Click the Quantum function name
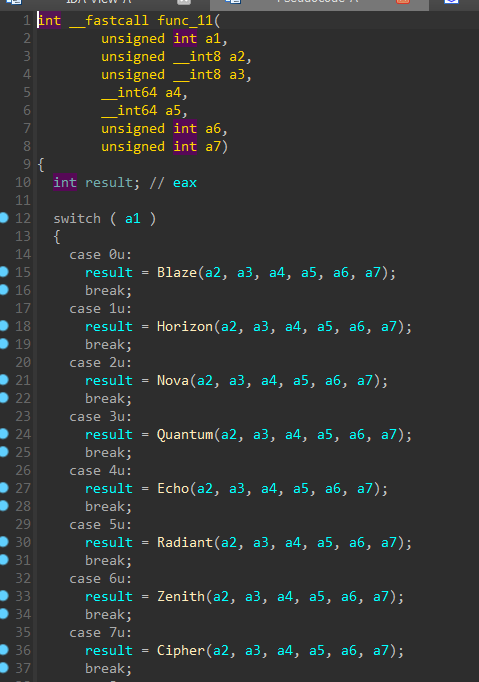The height and width of the screenshot is (682, 479). (185, 434)
